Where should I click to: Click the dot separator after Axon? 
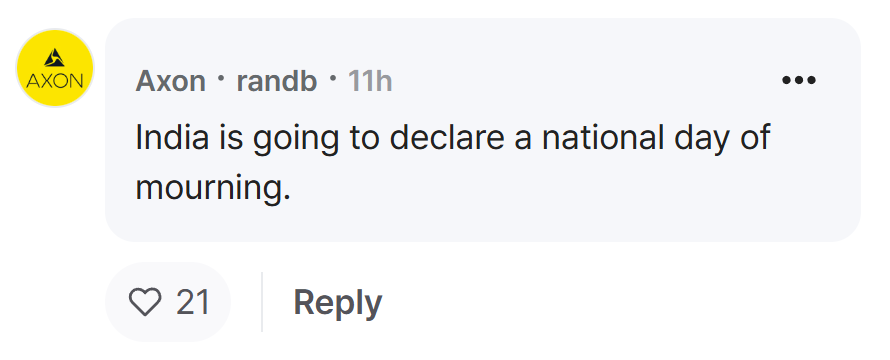[221, 77]
